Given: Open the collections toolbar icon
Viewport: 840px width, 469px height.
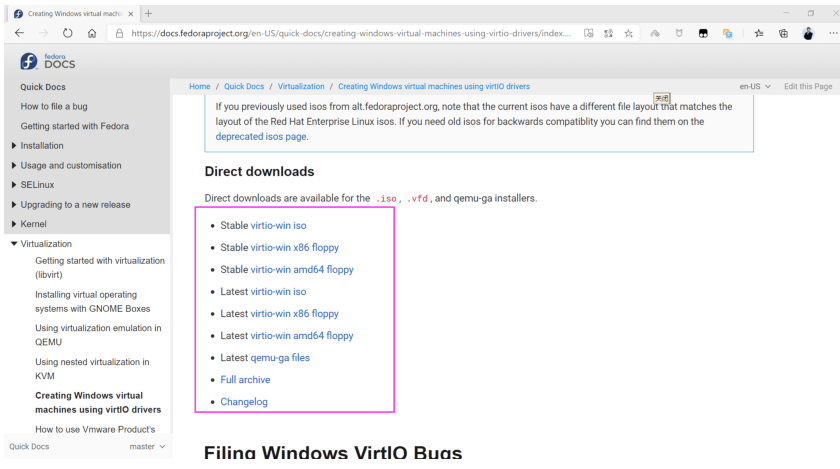Looking at the screenshot, I should pos(783,33).
